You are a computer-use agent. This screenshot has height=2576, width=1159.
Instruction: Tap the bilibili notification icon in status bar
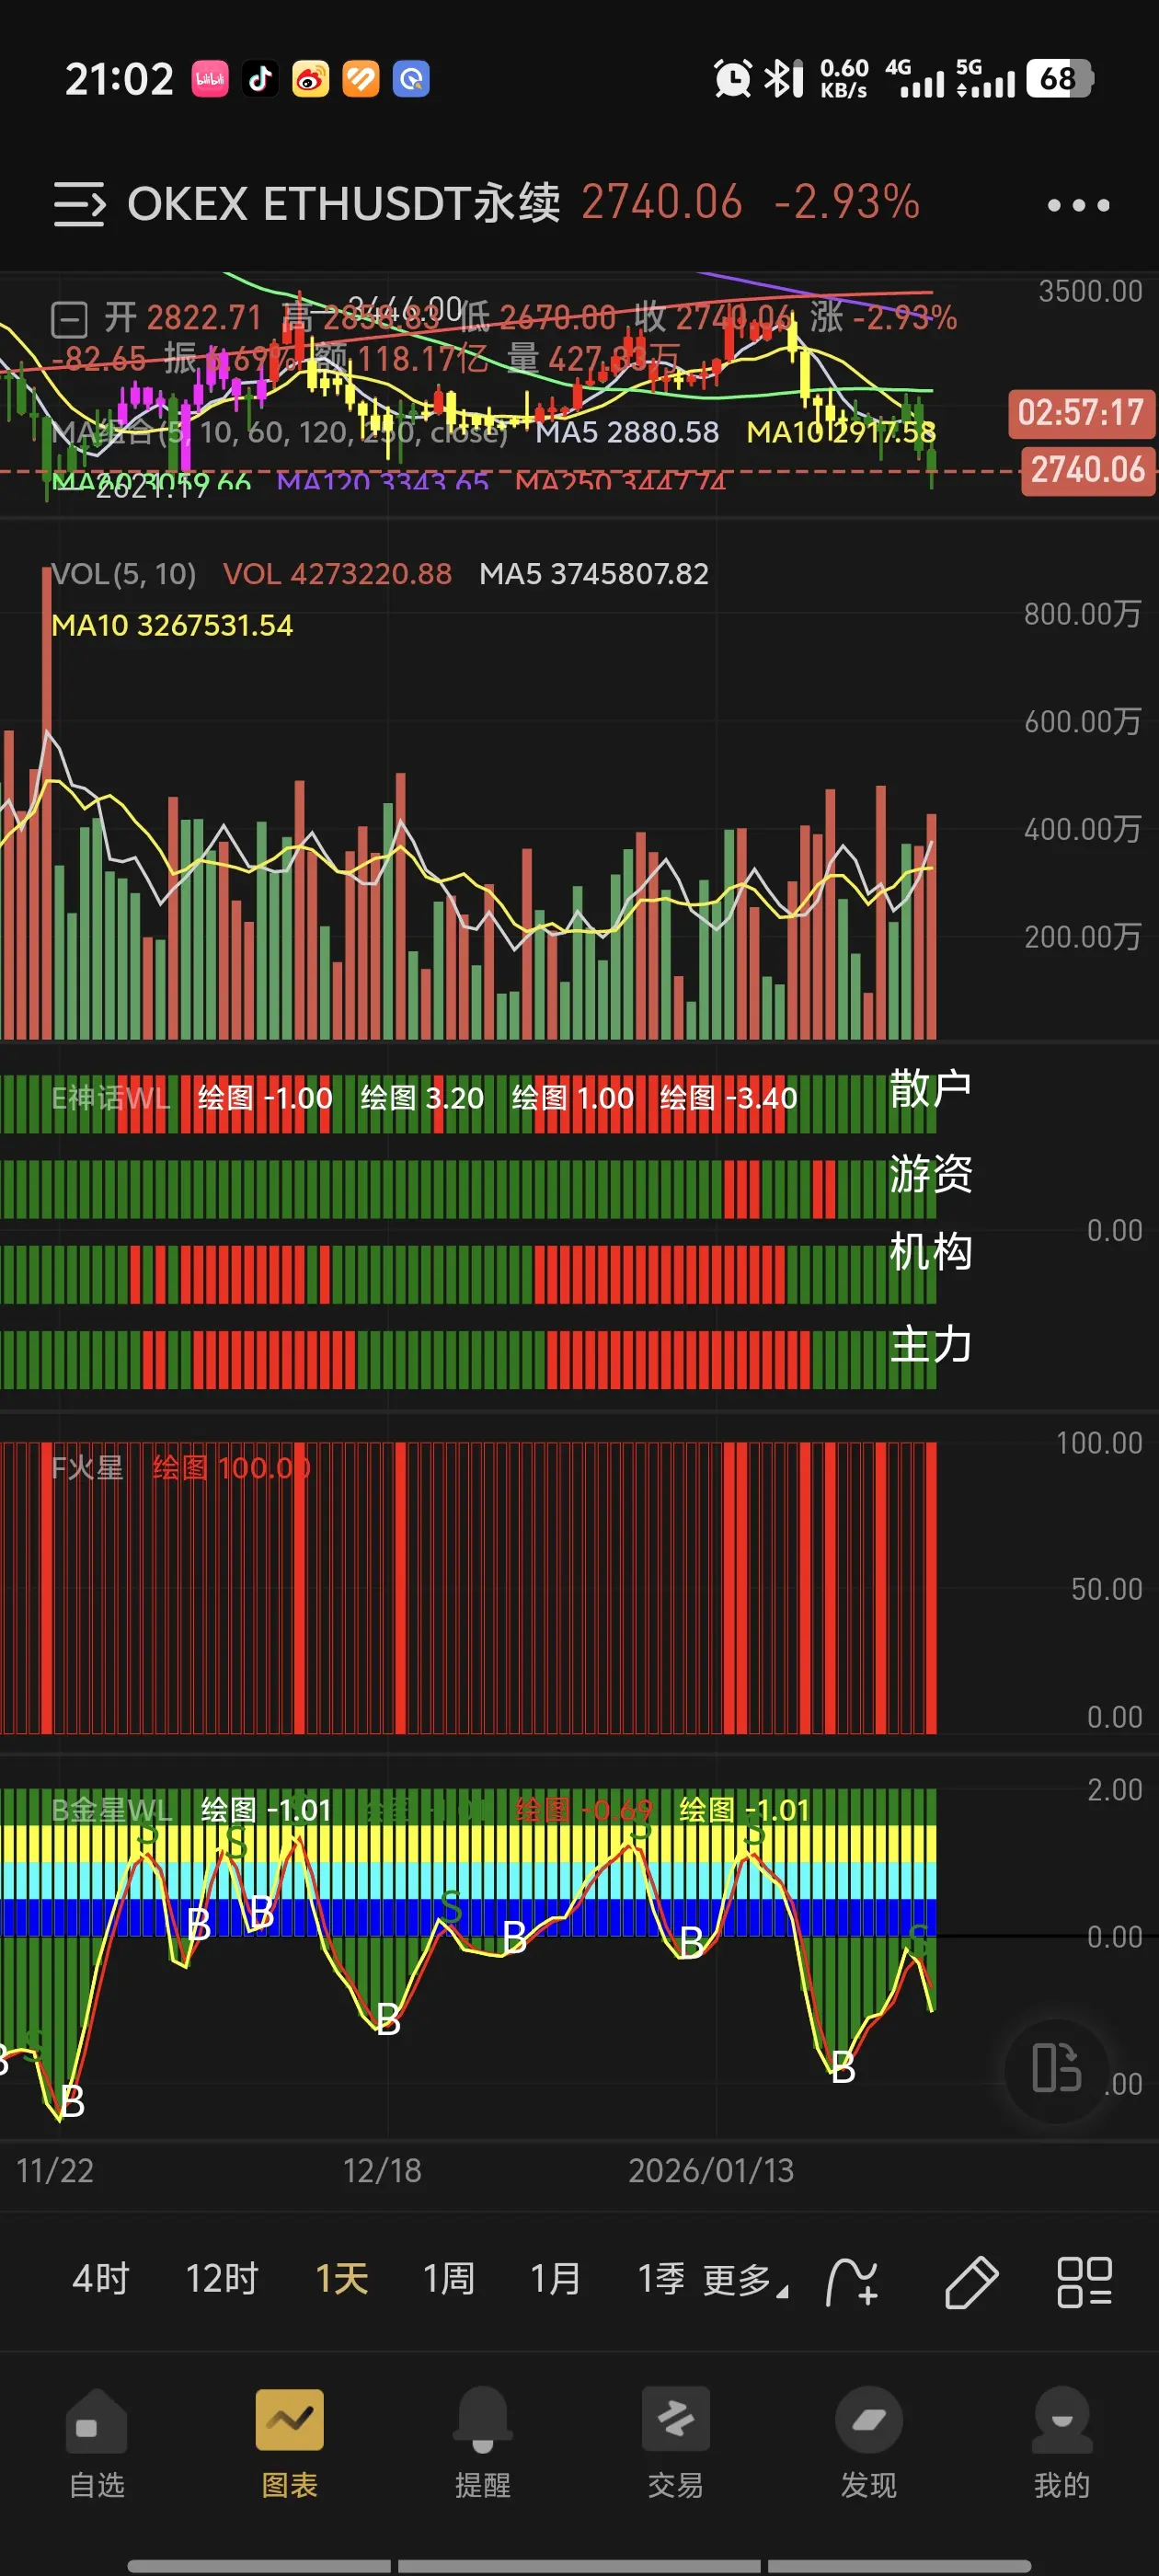coord(210,79)
